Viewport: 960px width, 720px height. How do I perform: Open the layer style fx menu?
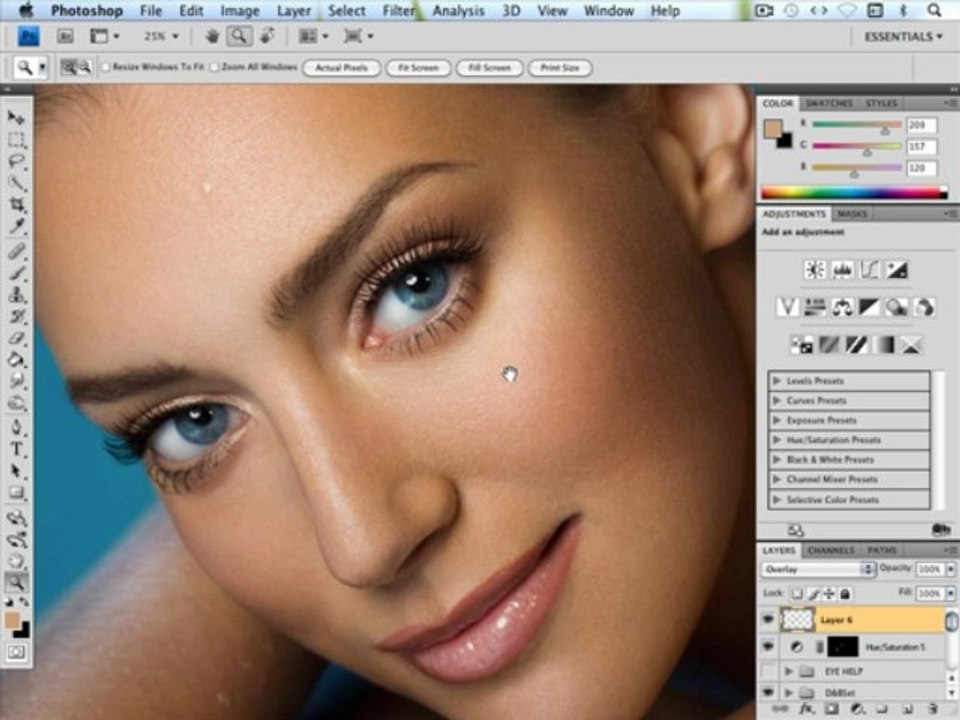[807, 708]
